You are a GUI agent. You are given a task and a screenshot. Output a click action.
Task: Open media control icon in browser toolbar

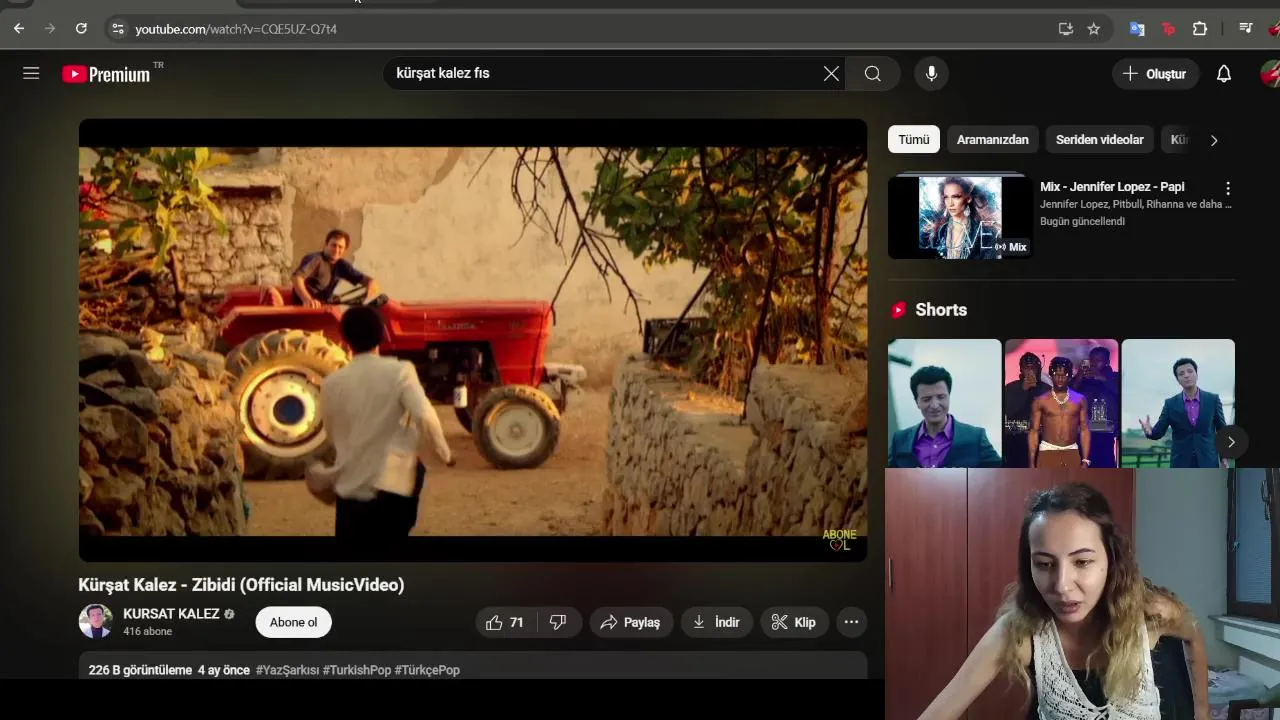(1245, 29)
